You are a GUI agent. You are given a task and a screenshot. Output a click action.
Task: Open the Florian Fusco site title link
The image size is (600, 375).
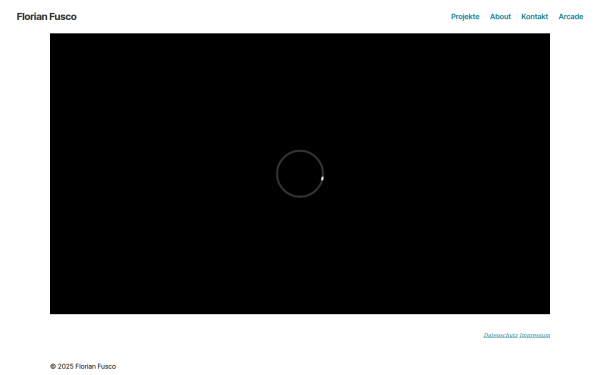coord(47,16)
